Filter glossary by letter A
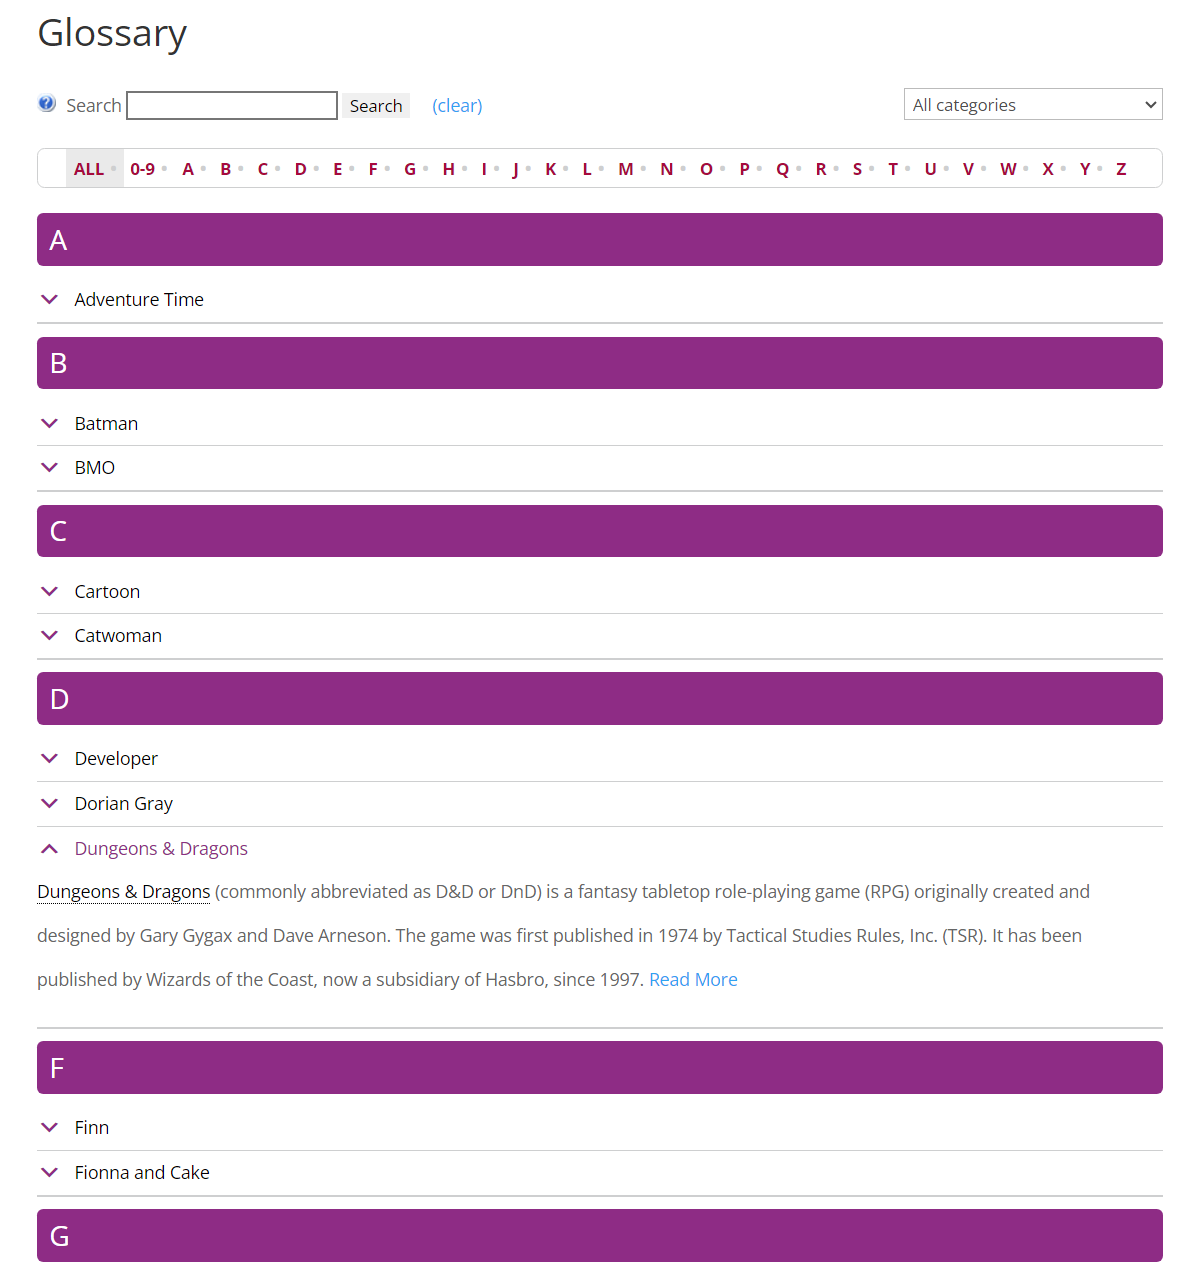1200x1270 pixels. pyautogui.click(x=188, y=169)
